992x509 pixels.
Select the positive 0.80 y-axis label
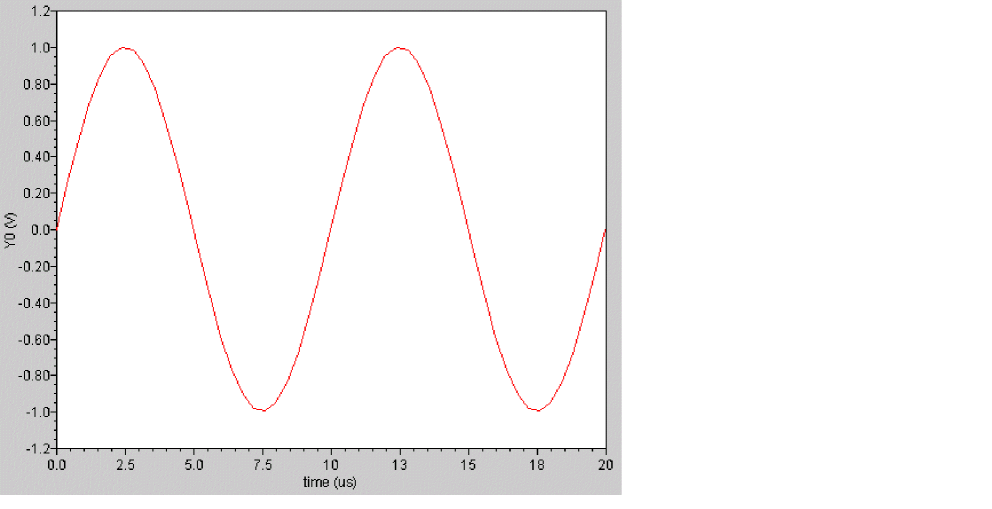coord(37,84)
